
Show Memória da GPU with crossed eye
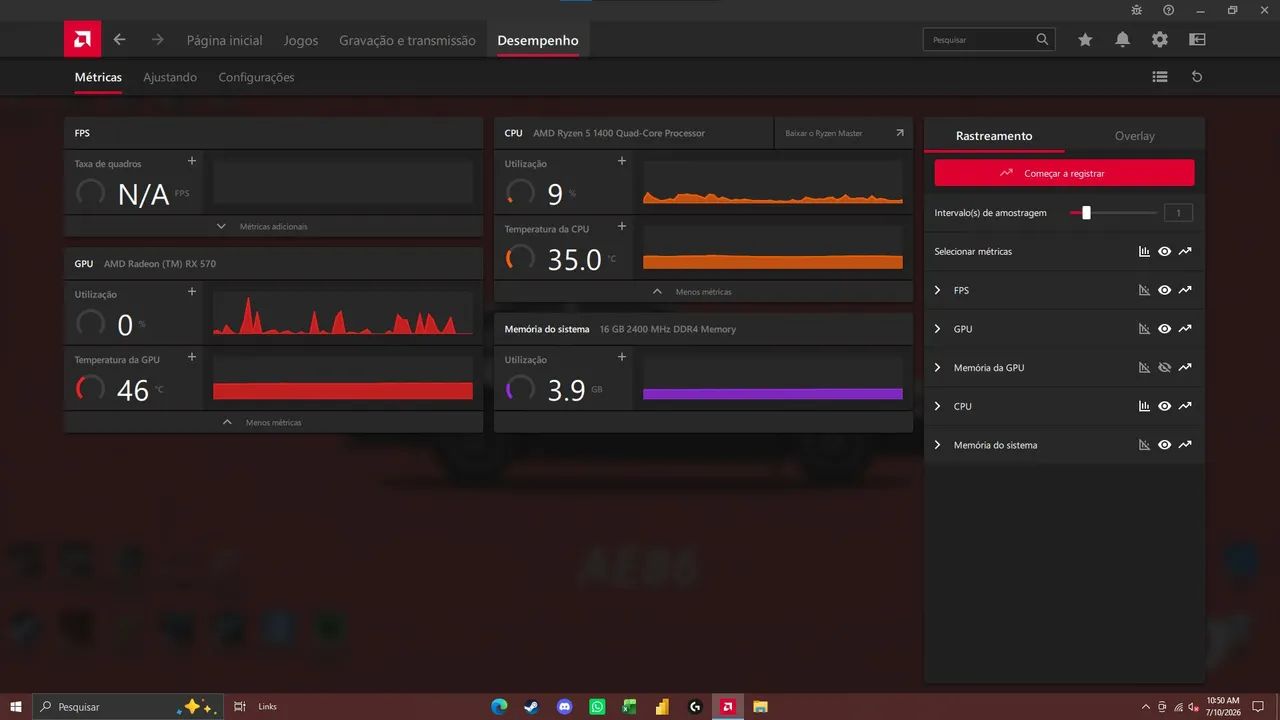click(x=1164, y=368)
